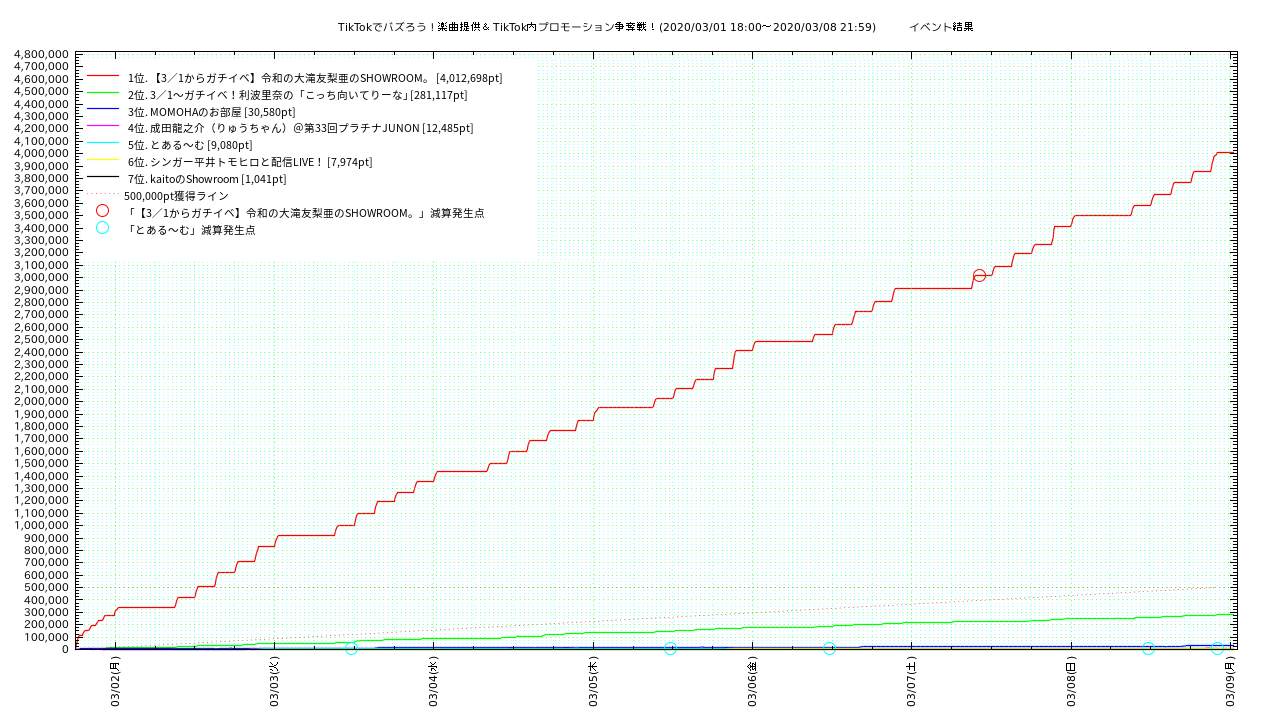This screenshot has width=1280, height=720.
Task: Click cyan marker between 03/05 and 03/06
Action: [x=670, y=649]
